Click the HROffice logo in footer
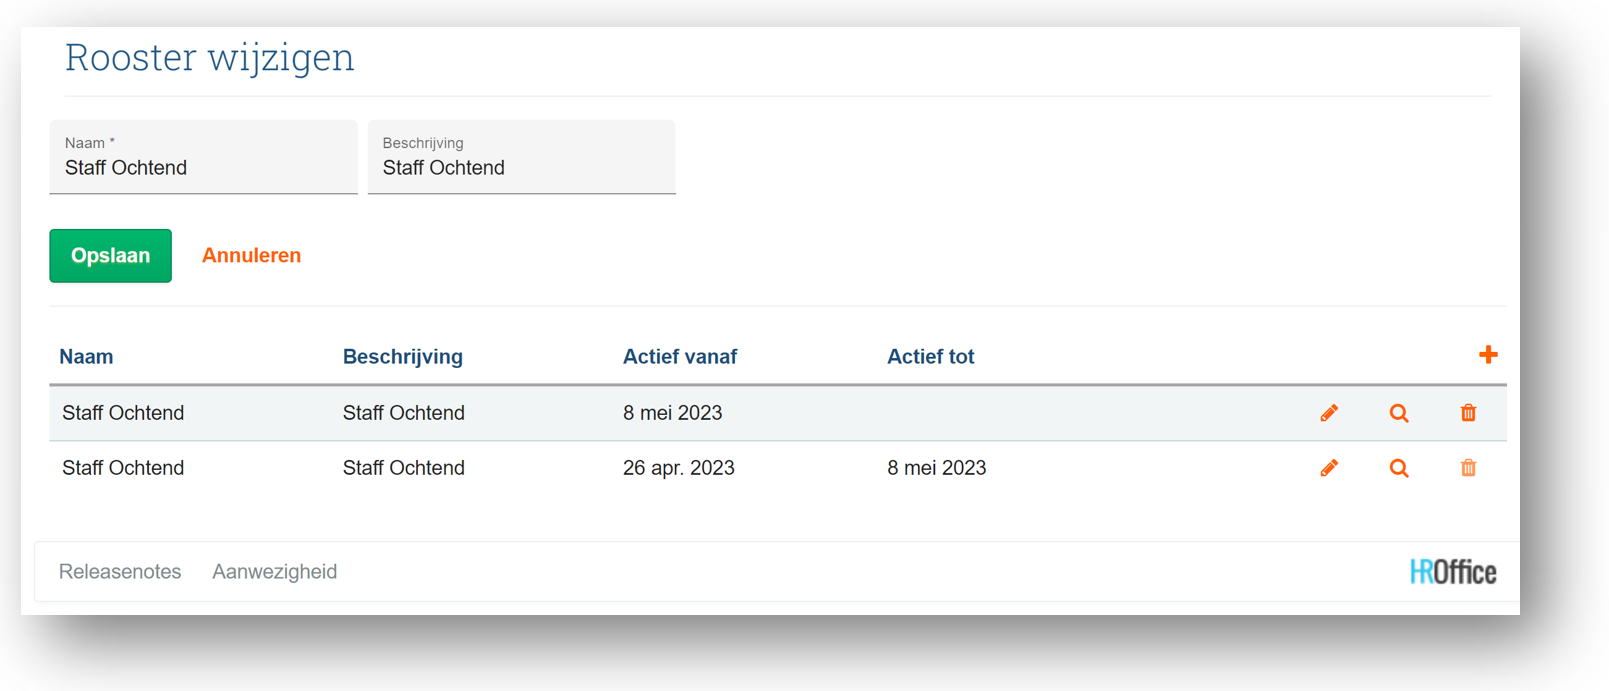1609x691 pixels. (1453, 572)
